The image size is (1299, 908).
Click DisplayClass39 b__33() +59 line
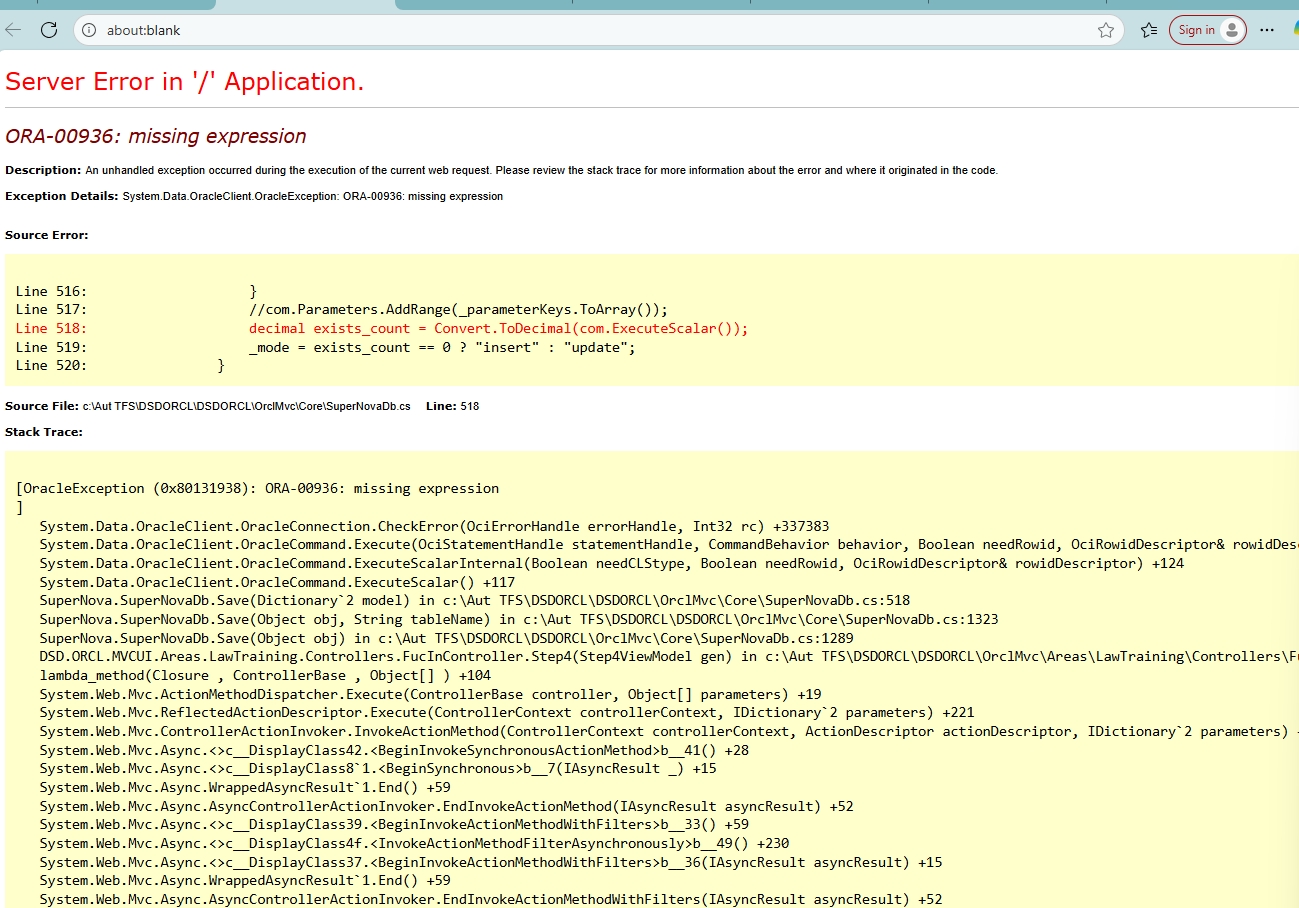point(394,825)
